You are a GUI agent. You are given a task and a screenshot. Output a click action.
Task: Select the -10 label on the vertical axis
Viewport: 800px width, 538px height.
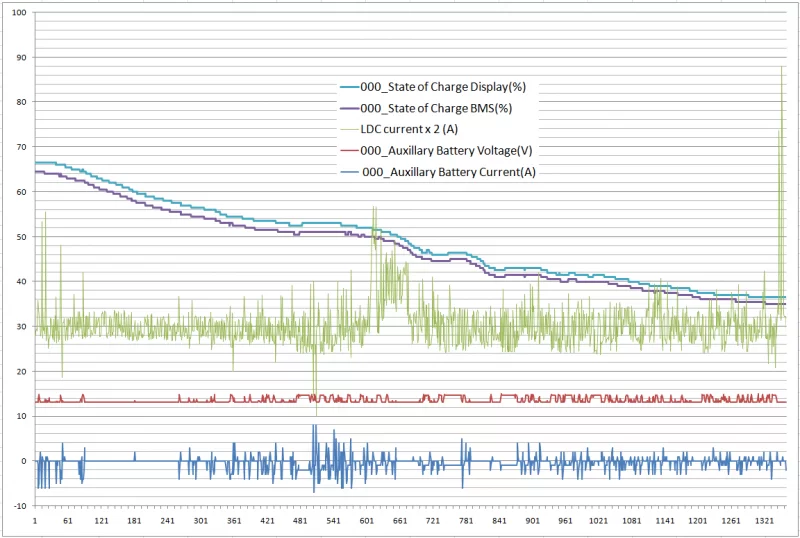(20, 506)
